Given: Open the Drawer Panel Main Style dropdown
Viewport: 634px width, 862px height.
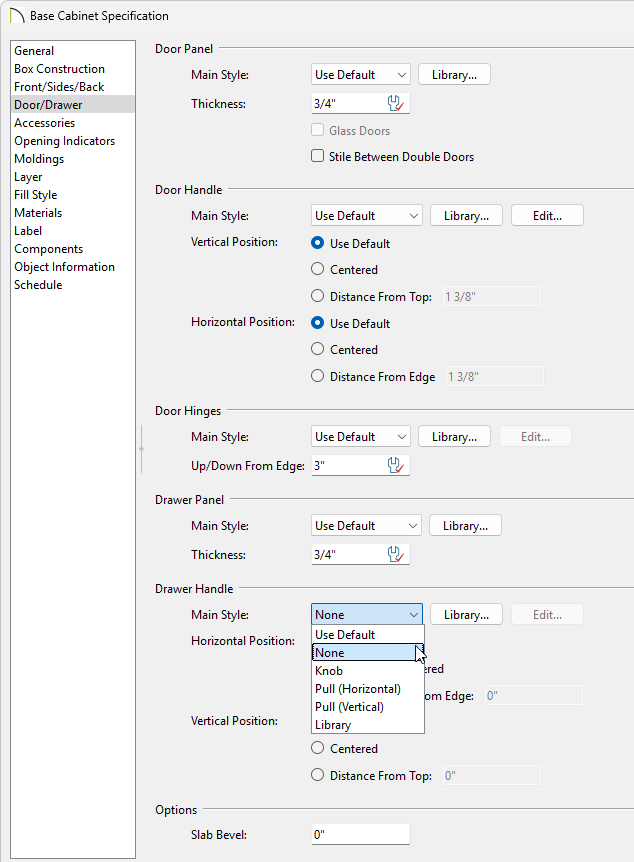Looking at the screenshot, I should [x=366, y=526].
